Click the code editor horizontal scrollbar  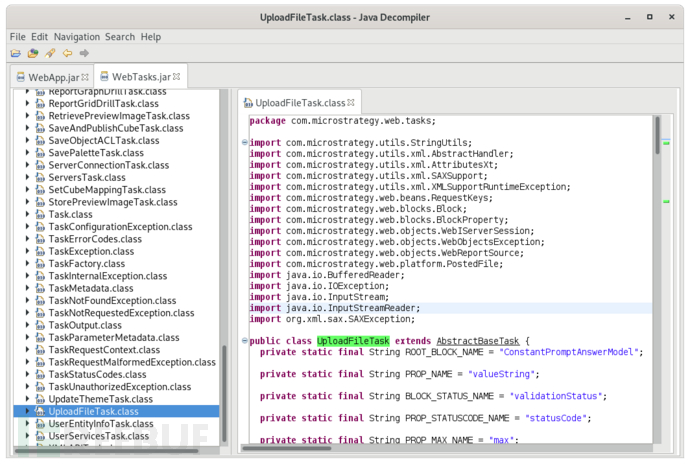287,448
